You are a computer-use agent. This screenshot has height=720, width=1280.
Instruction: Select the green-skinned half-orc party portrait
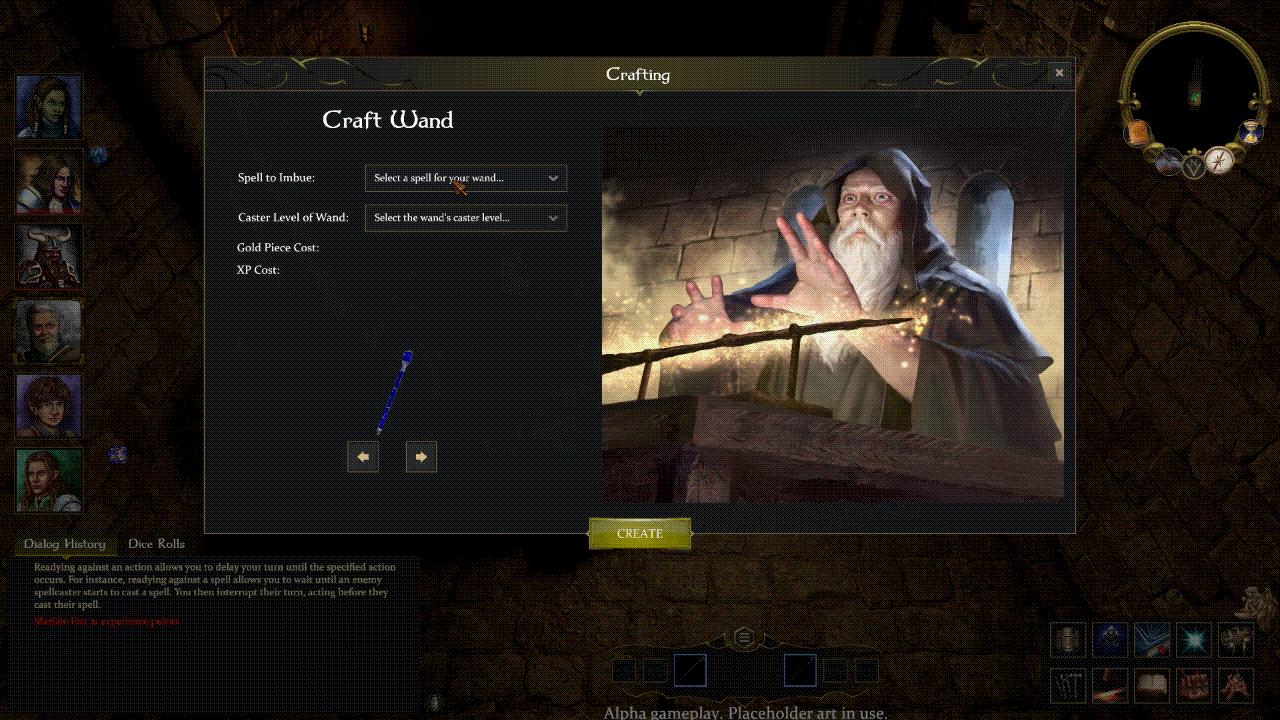pos(48,106)
